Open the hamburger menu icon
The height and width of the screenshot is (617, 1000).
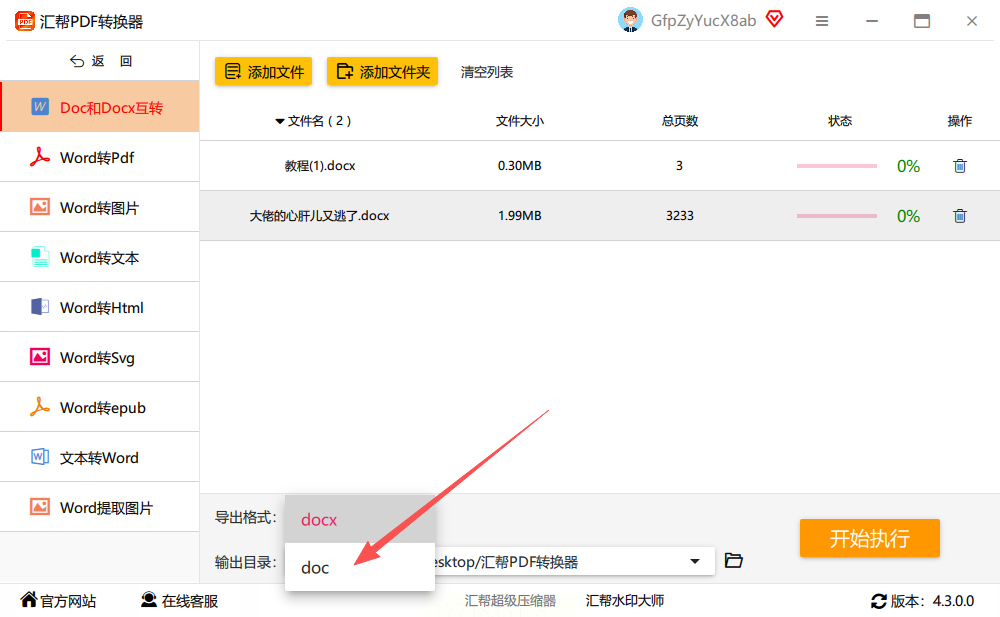821,21
